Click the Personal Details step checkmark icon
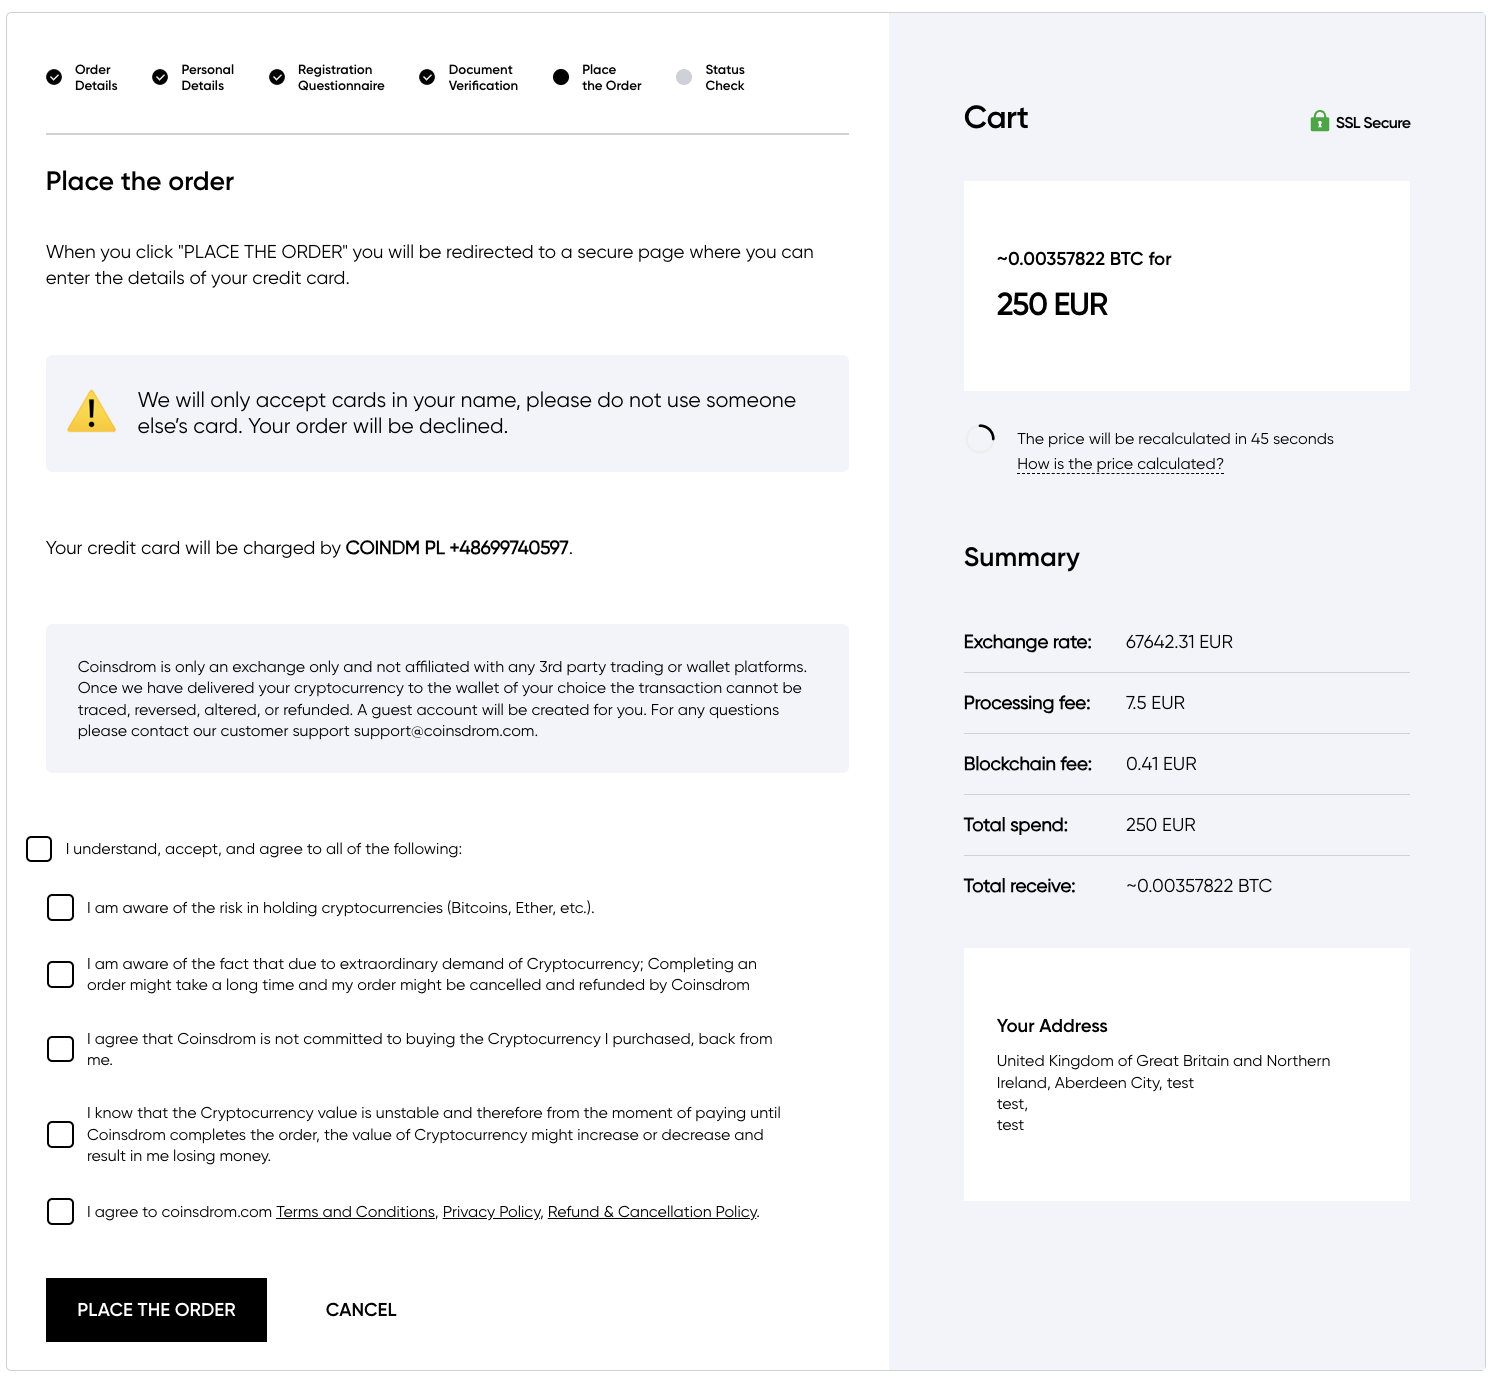The image size is (1498, 1380). 160,77
